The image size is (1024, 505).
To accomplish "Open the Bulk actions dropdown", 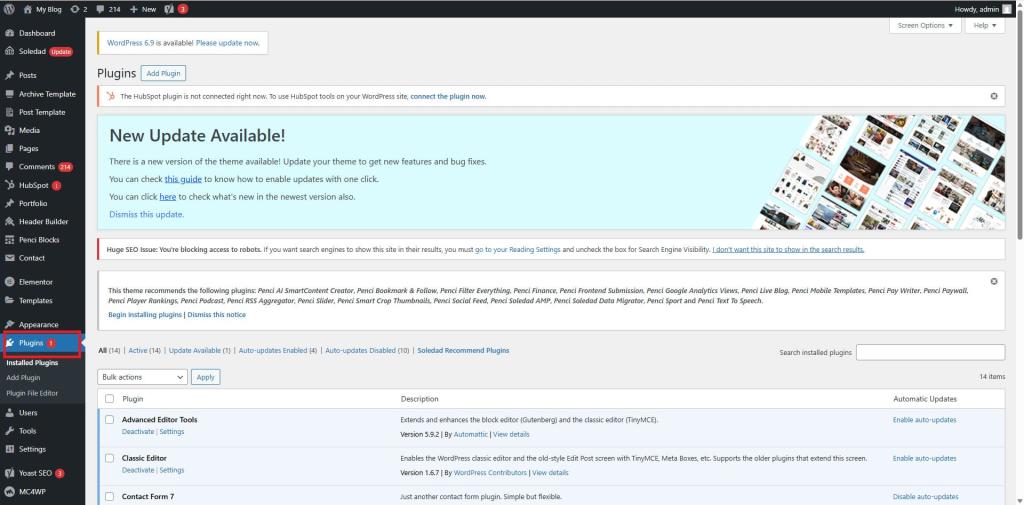I will tap(142, 377).
